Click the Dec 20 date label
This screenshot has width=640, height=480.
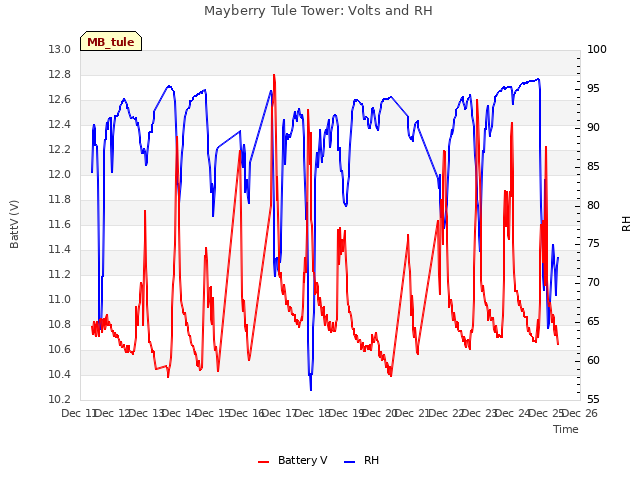380,413
